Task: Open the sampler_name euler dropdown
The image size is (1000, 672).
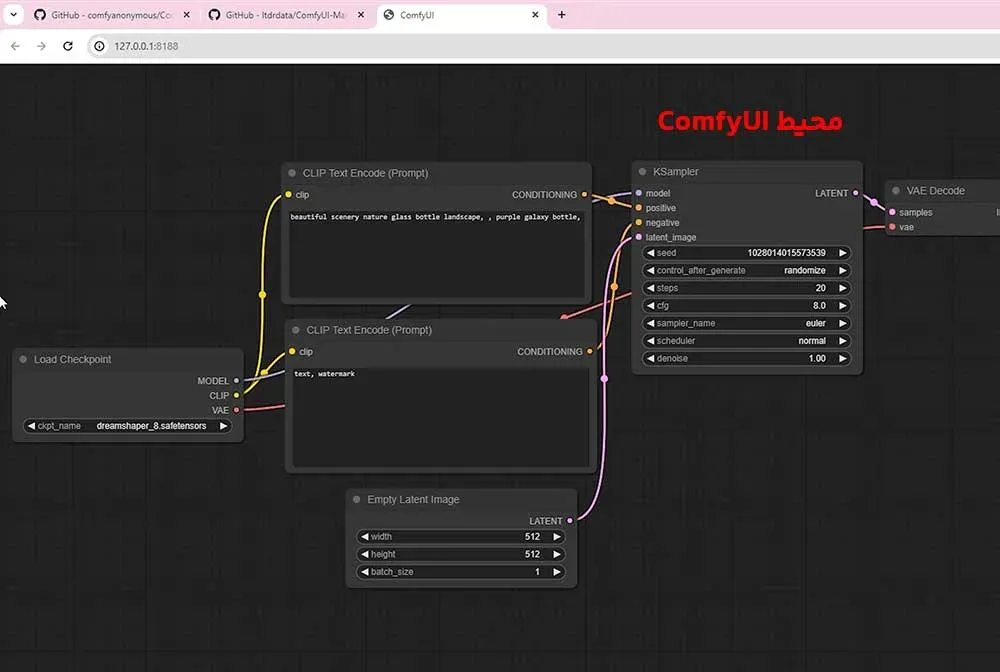Action: pos(746,323)
